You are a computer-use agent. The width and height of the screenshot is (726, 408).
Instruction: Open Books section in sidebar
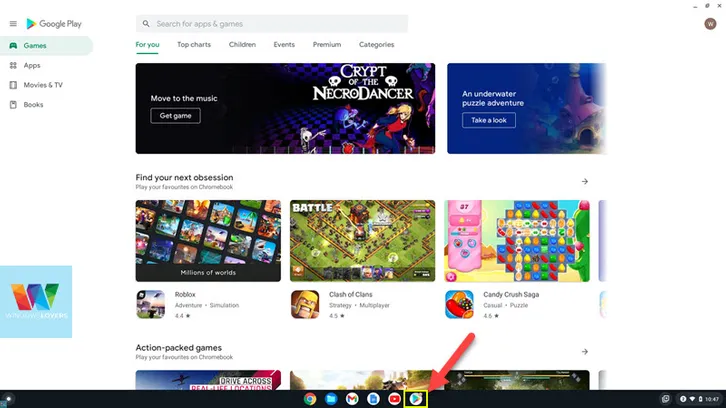click(33, 104)
